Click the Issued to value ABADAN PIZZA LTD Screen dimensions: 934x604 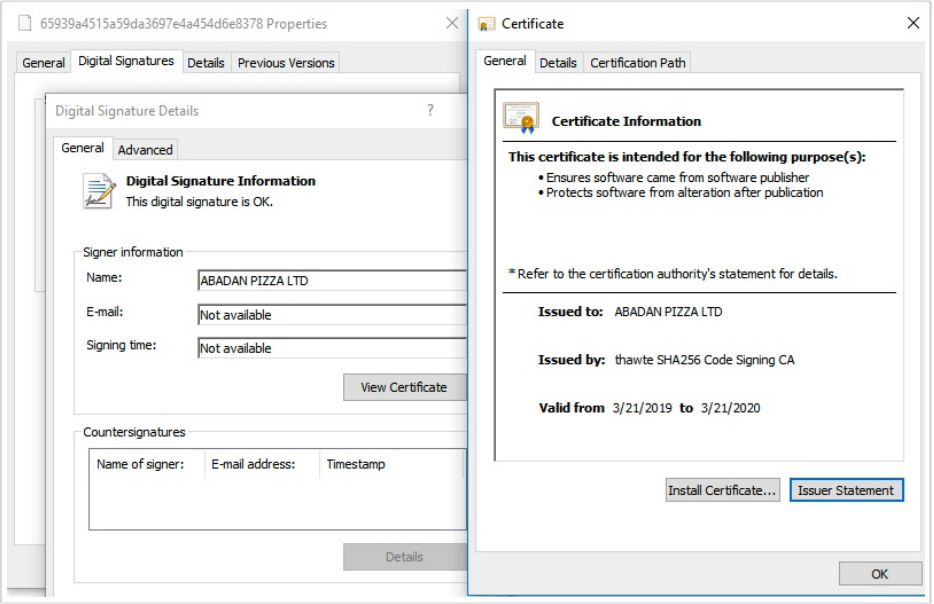pos(668,312)
